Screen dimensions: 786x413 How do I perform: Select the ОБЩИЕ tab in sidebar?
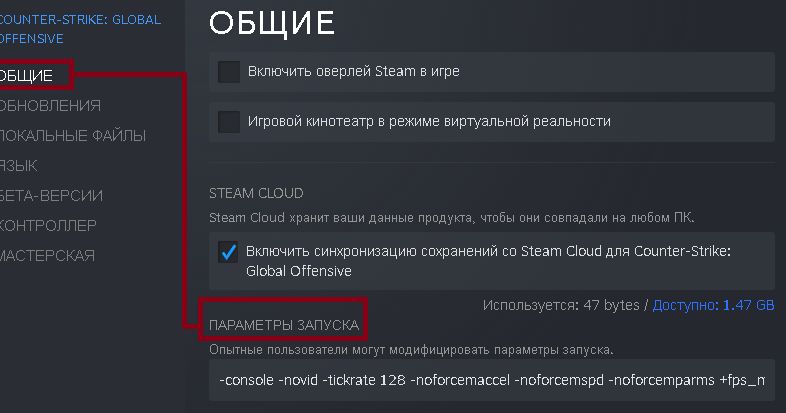(x=26, y=75)
